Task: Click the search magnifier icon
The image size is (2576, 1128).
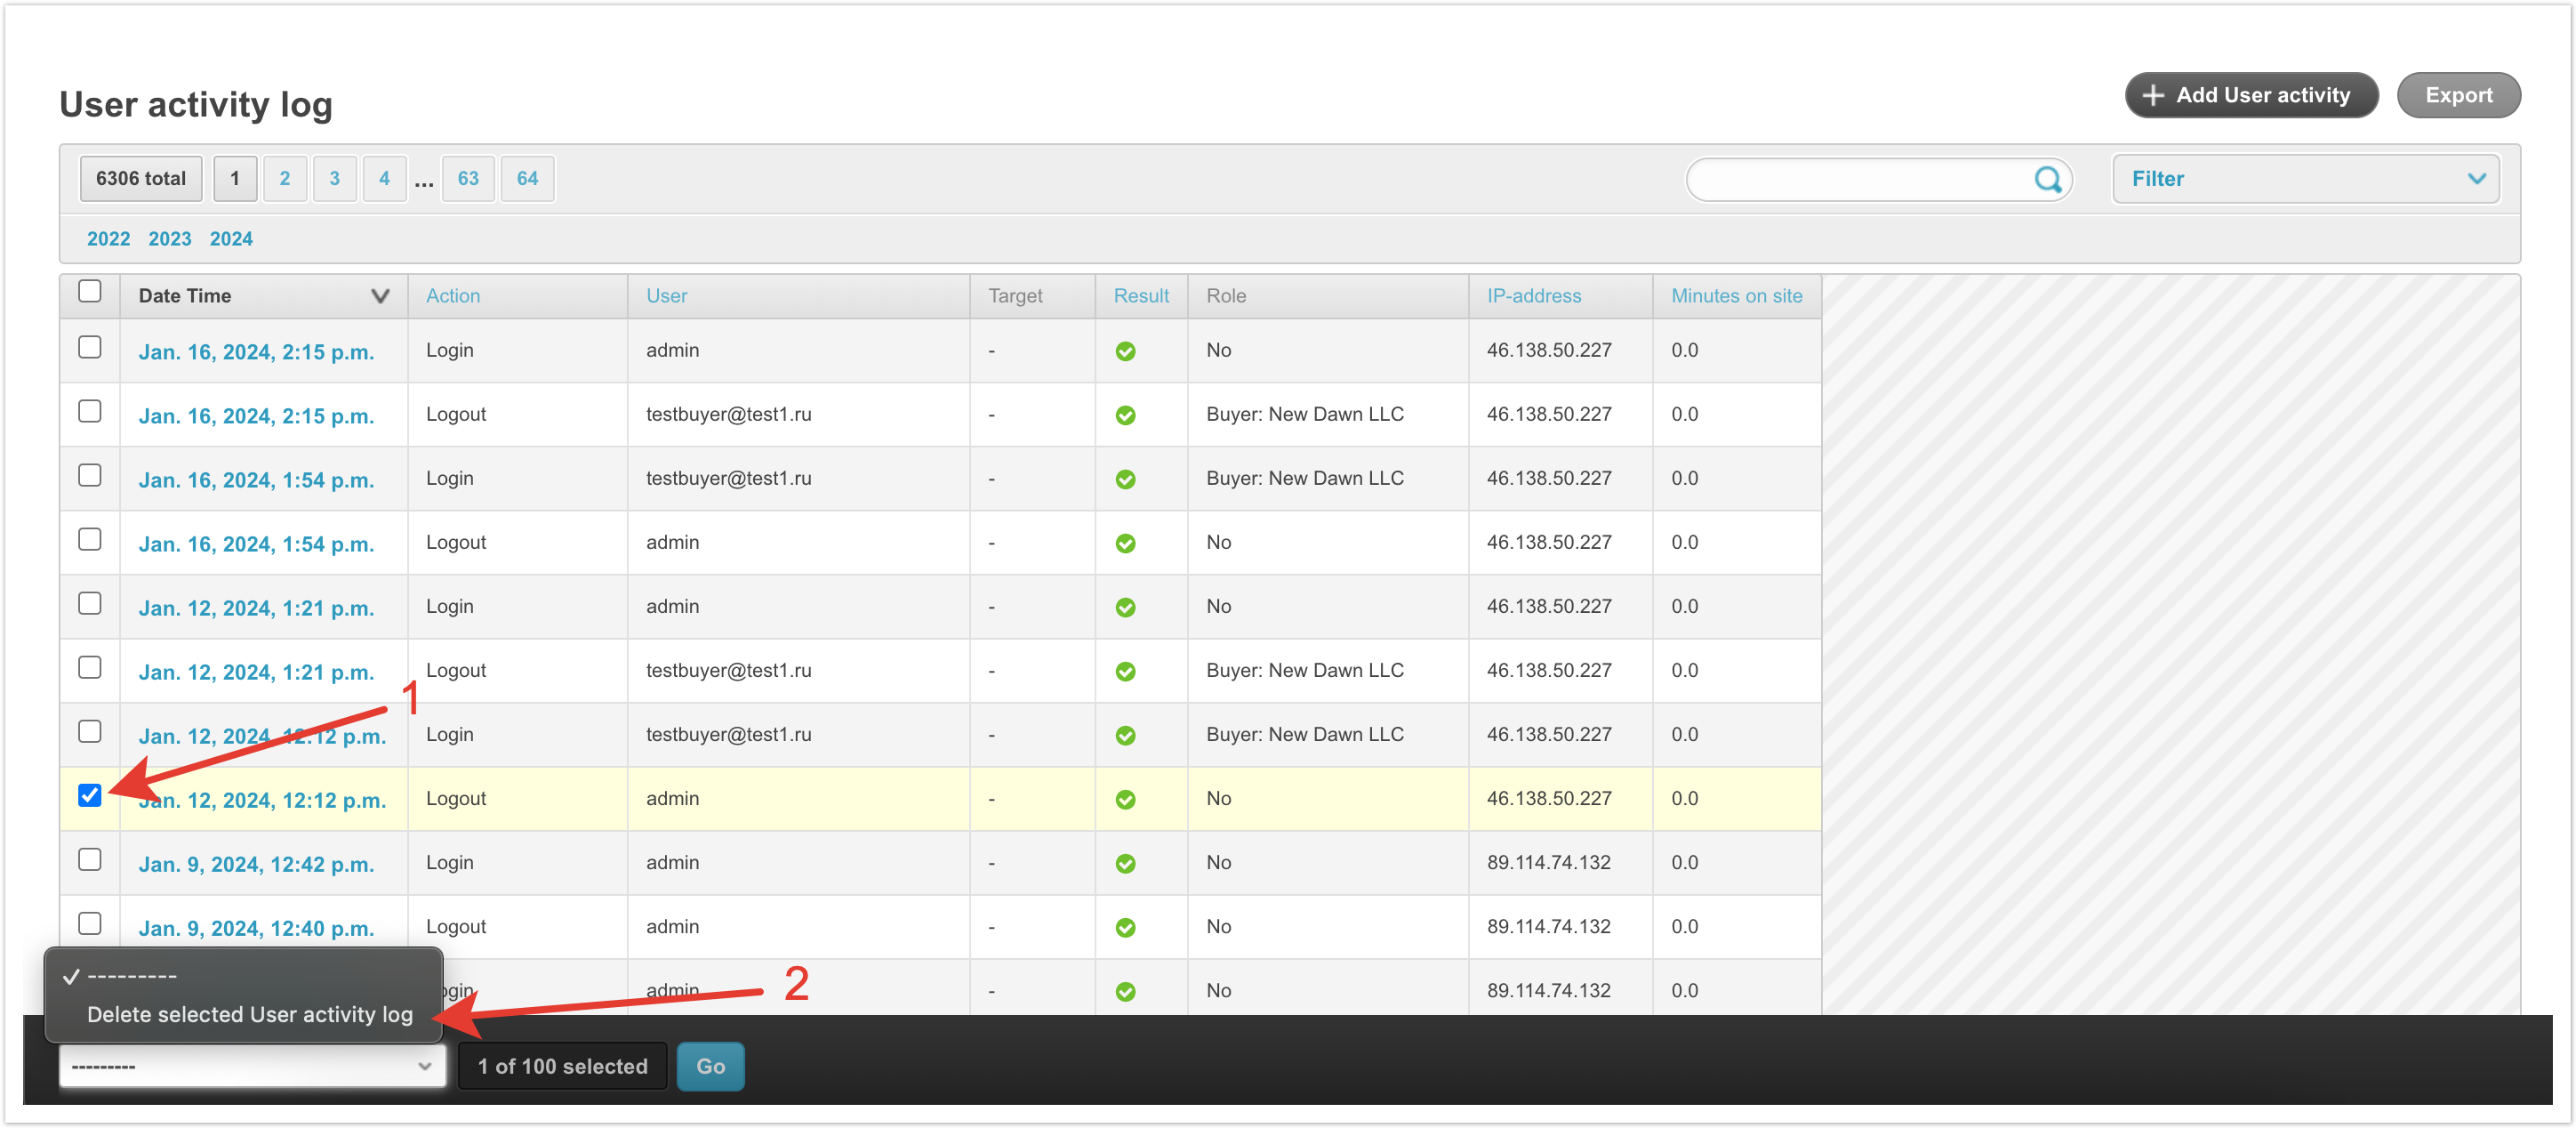Action: [x=2046, y=179]
